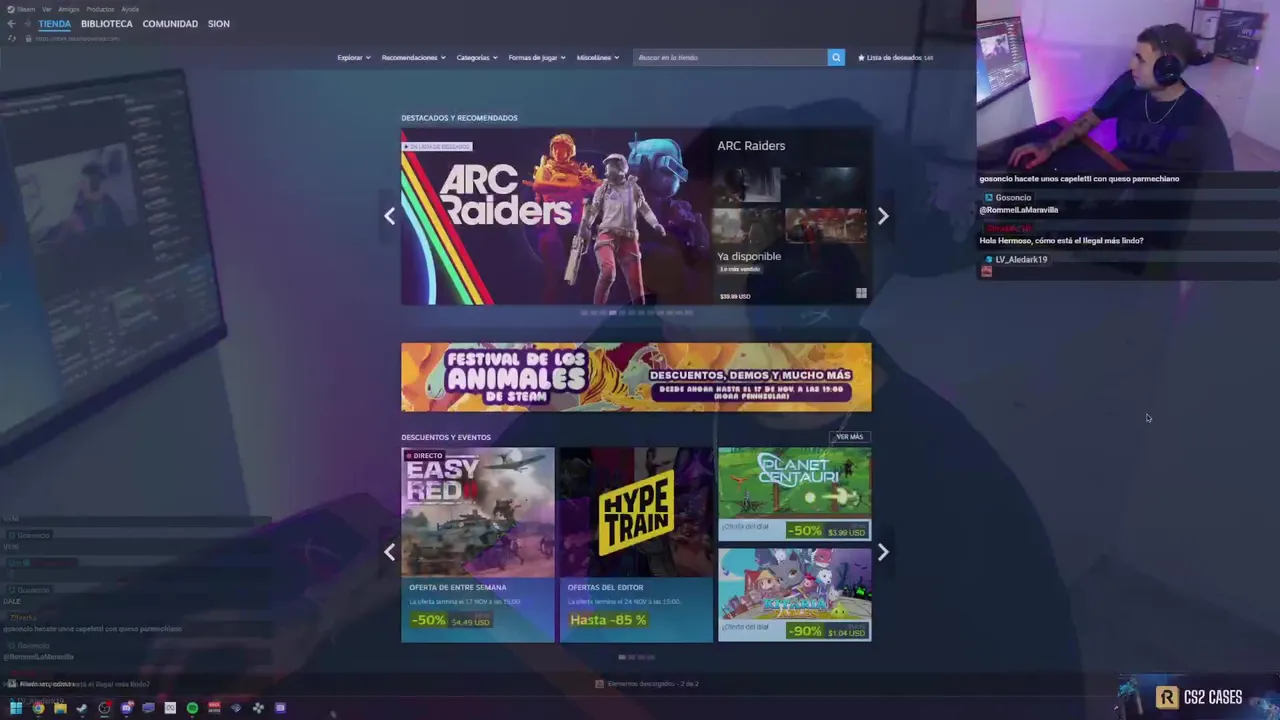Switch to the BIBLIOTECA tab
This screenshot has width=1280, height=720.
106,23
